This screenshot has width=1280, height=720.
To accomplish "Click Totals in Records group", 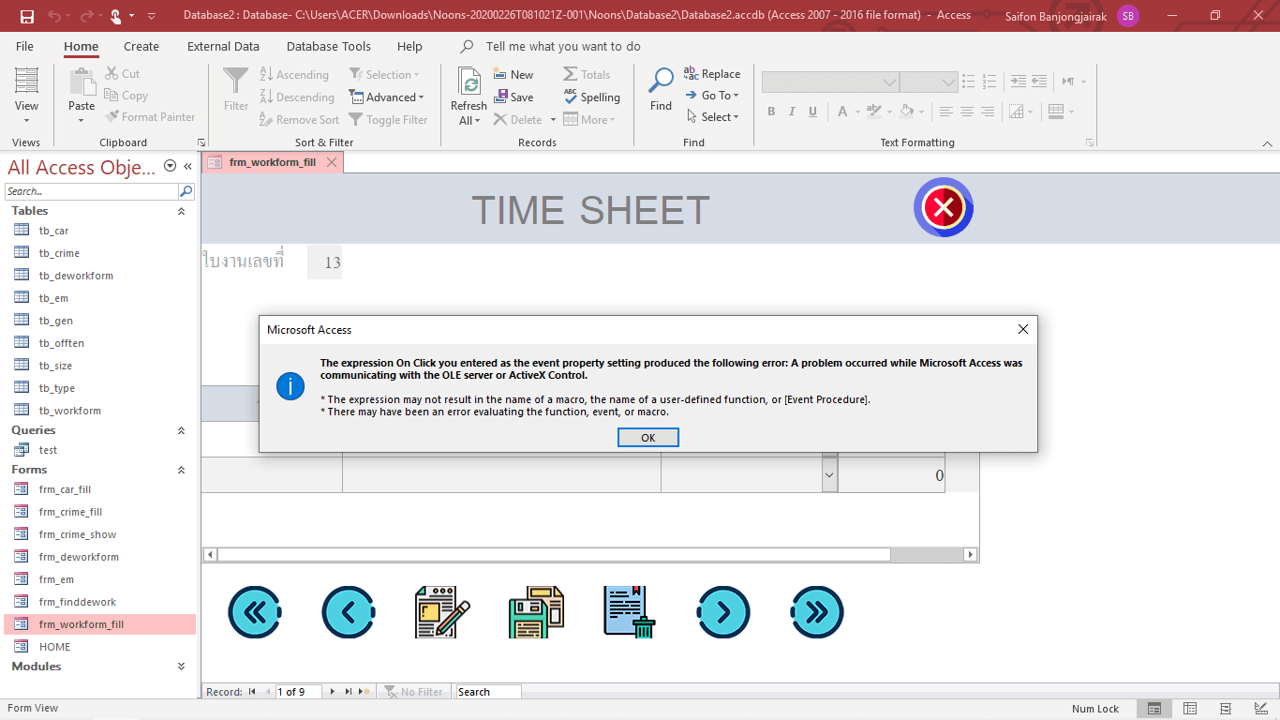I will point(587,75).
